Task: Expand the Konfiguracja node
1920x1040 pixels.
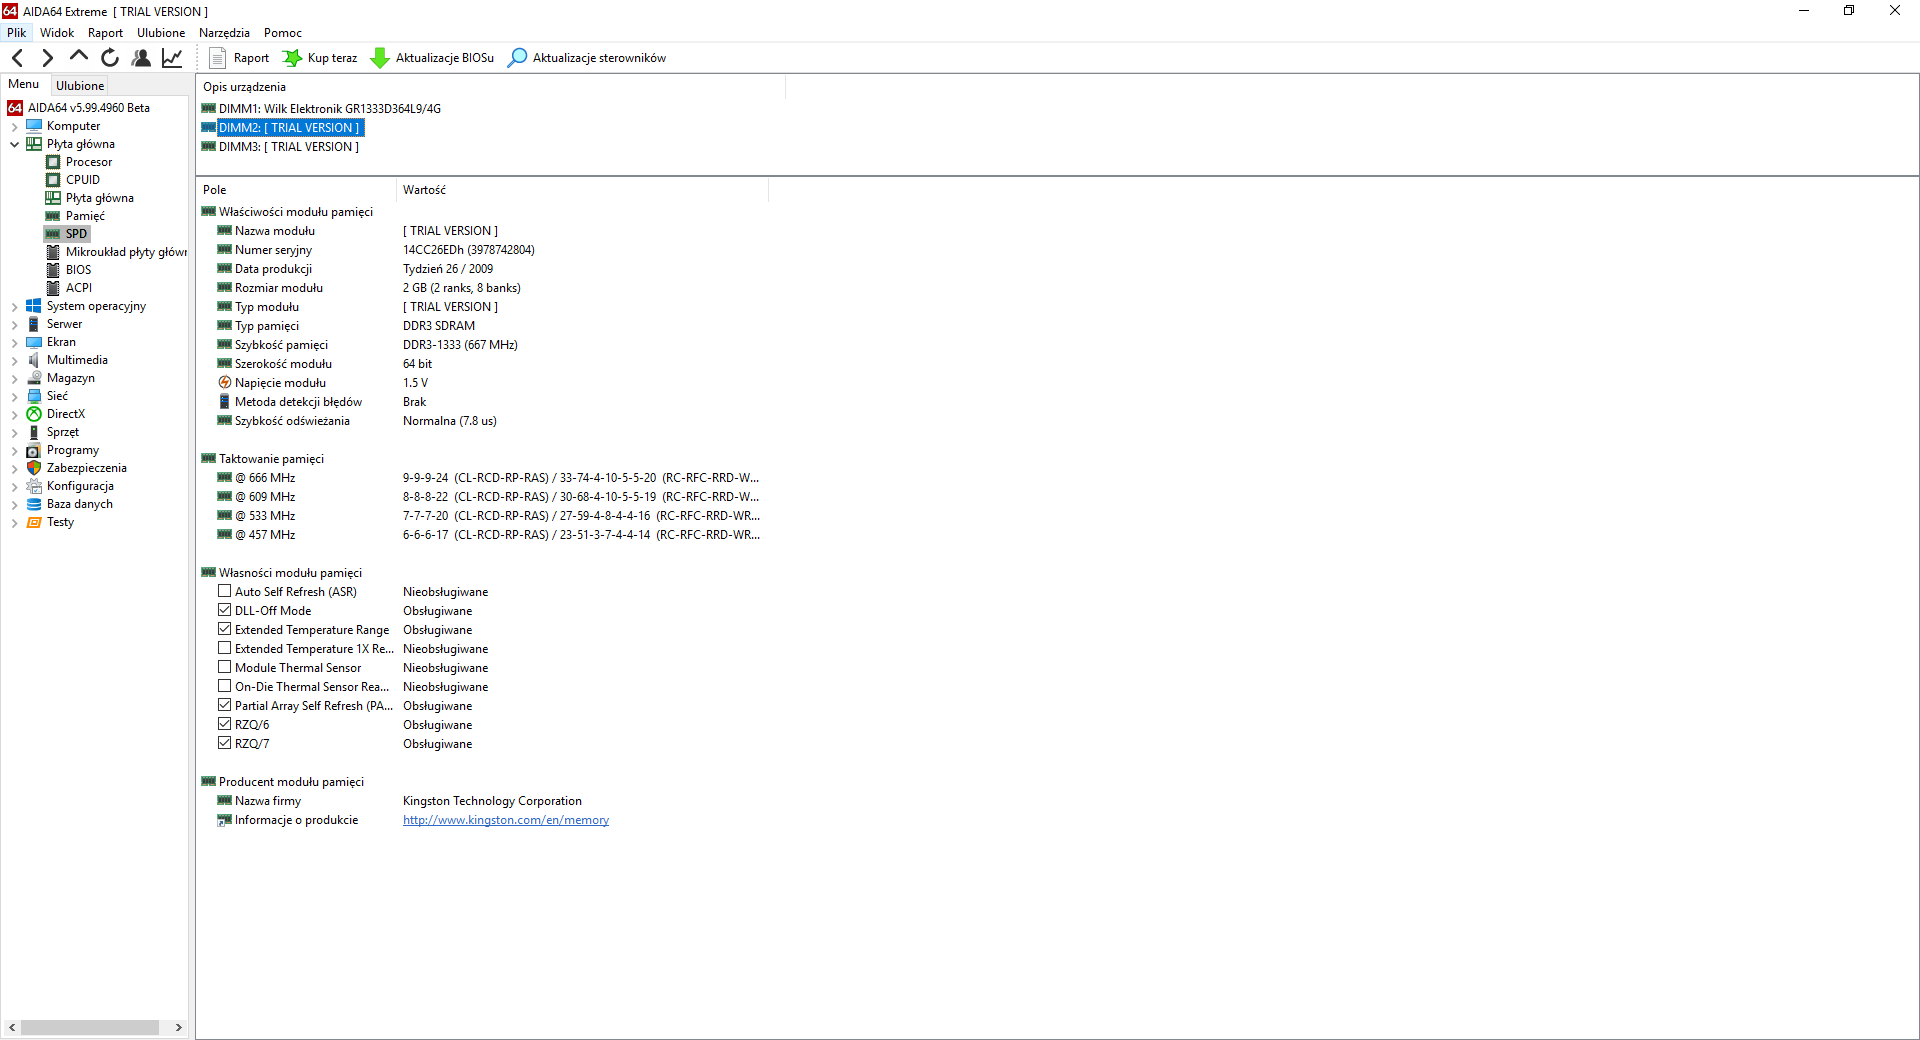Action: (x=14, y=486)
